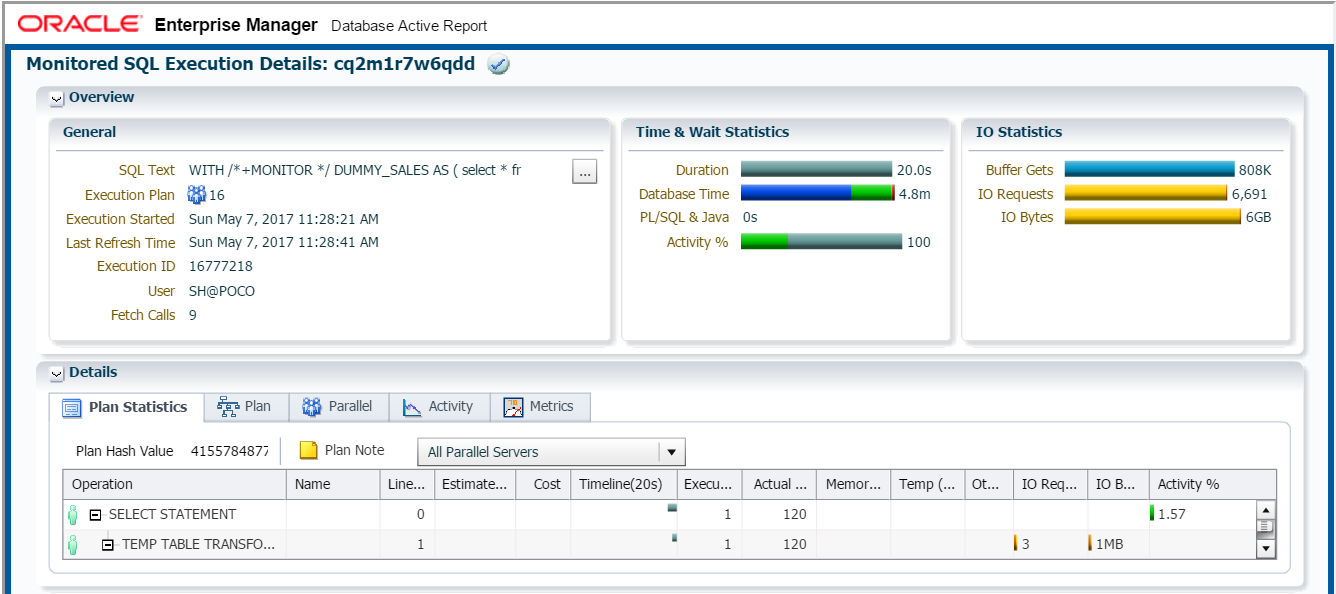Click the Execution ID value 16777218
The width and height of the screenshot is (1336, 594).
click(220, 266)
